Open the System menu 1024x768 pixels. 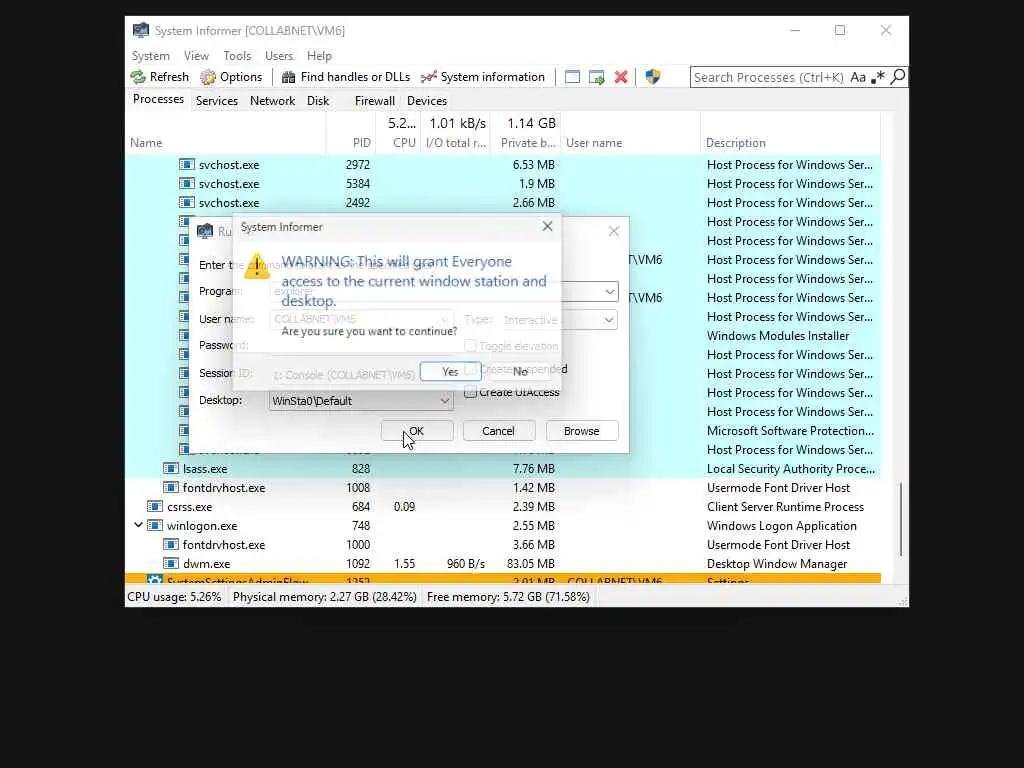click(x=150, y=56)
